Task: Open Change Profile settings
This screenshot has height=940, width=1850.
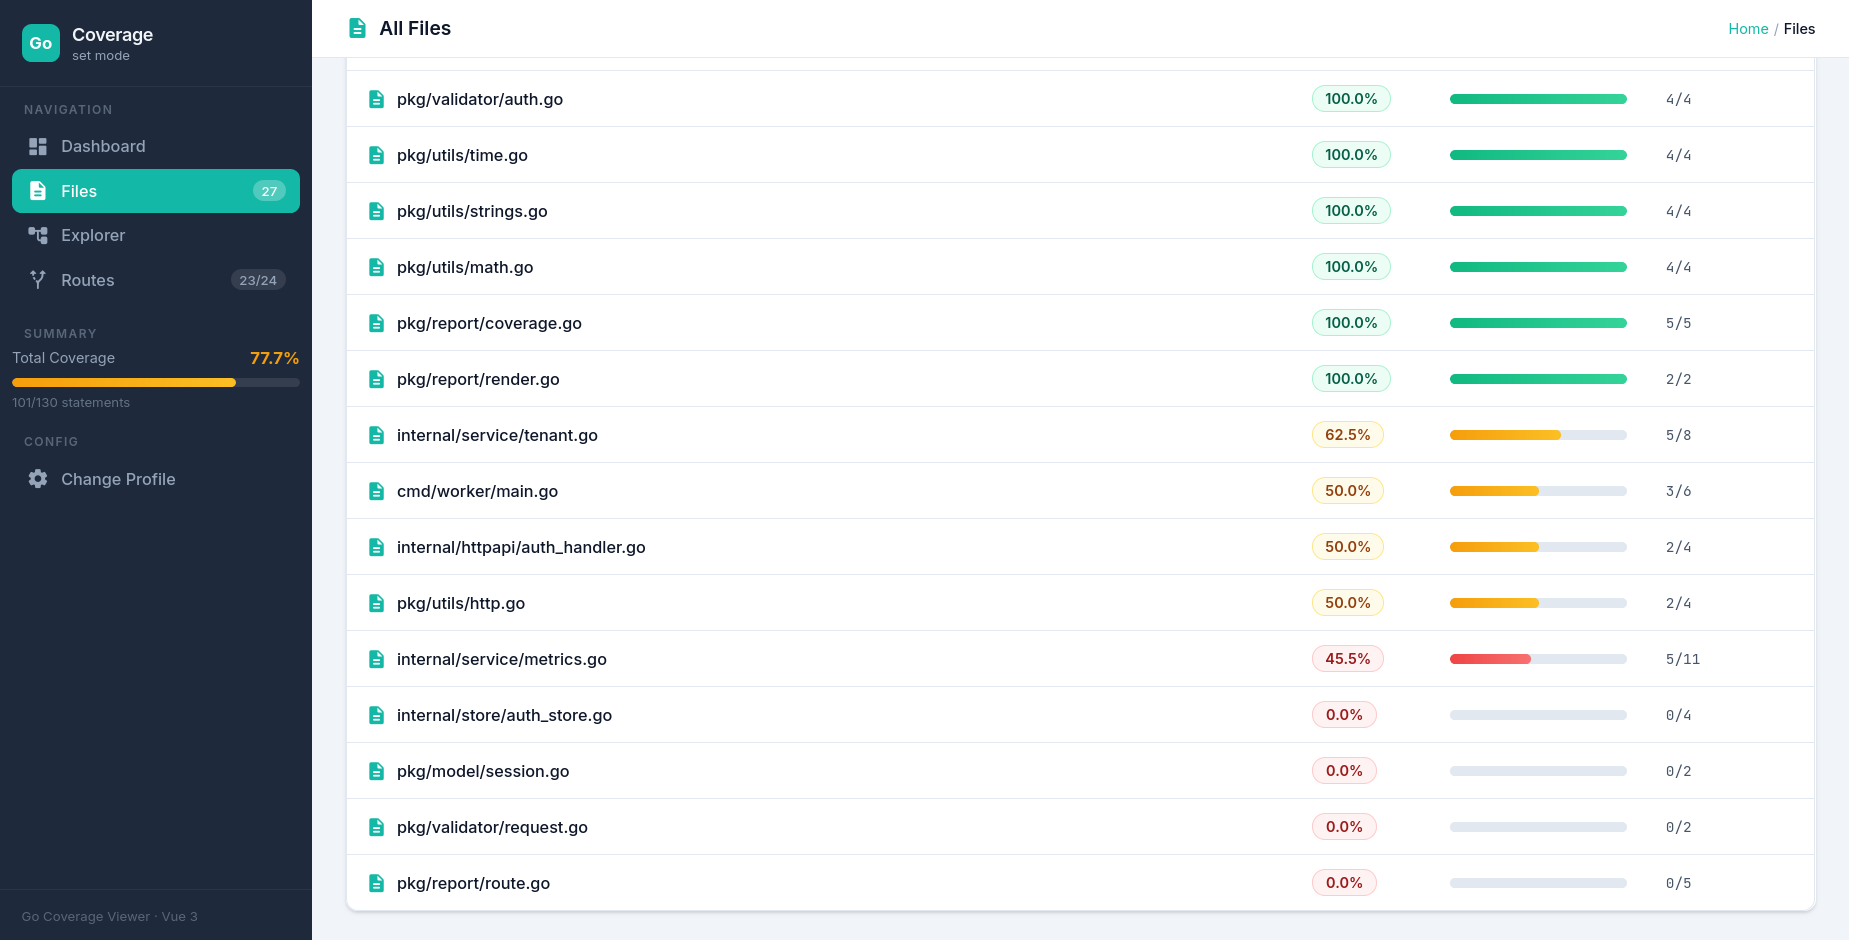Action: 118,479
